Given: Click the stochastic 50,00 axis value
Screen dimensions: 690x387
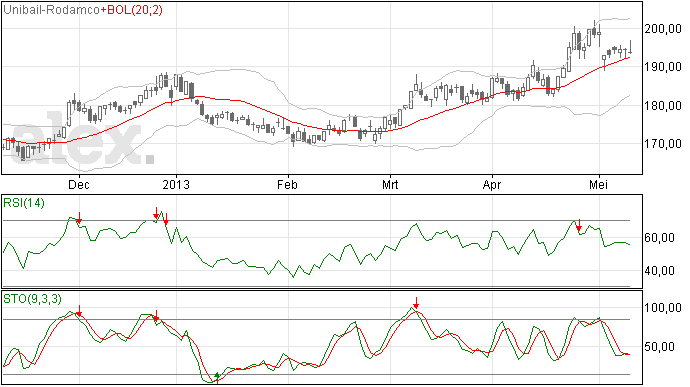Looking at the screenshot, I should [x=659, y=346].
